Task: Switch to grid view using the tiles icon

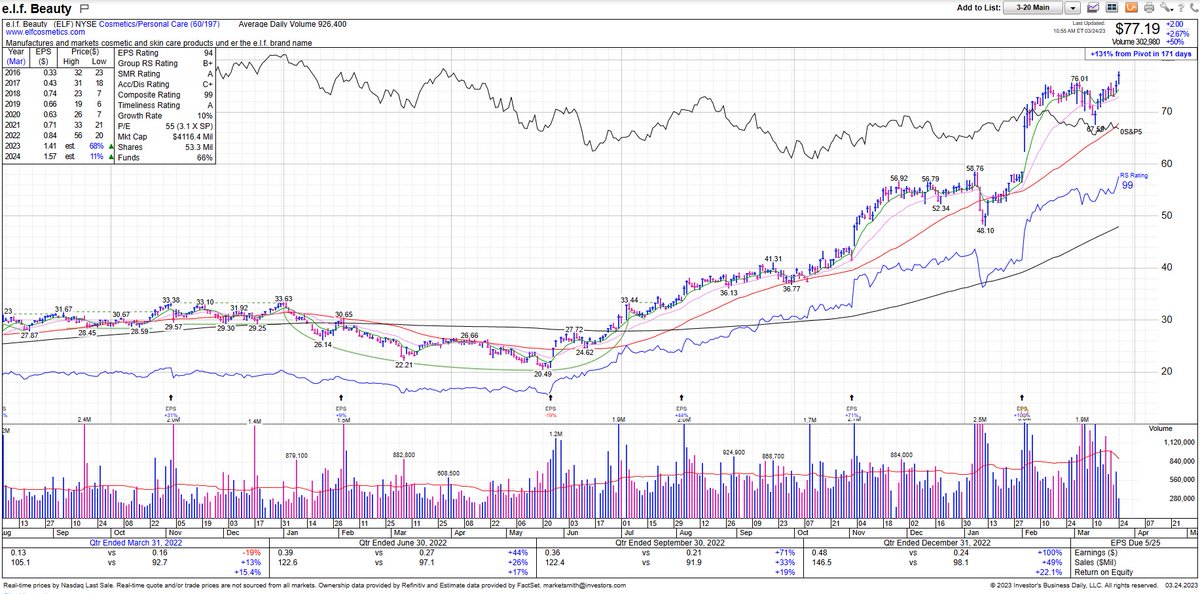Action: click(x=1112, y=8)
